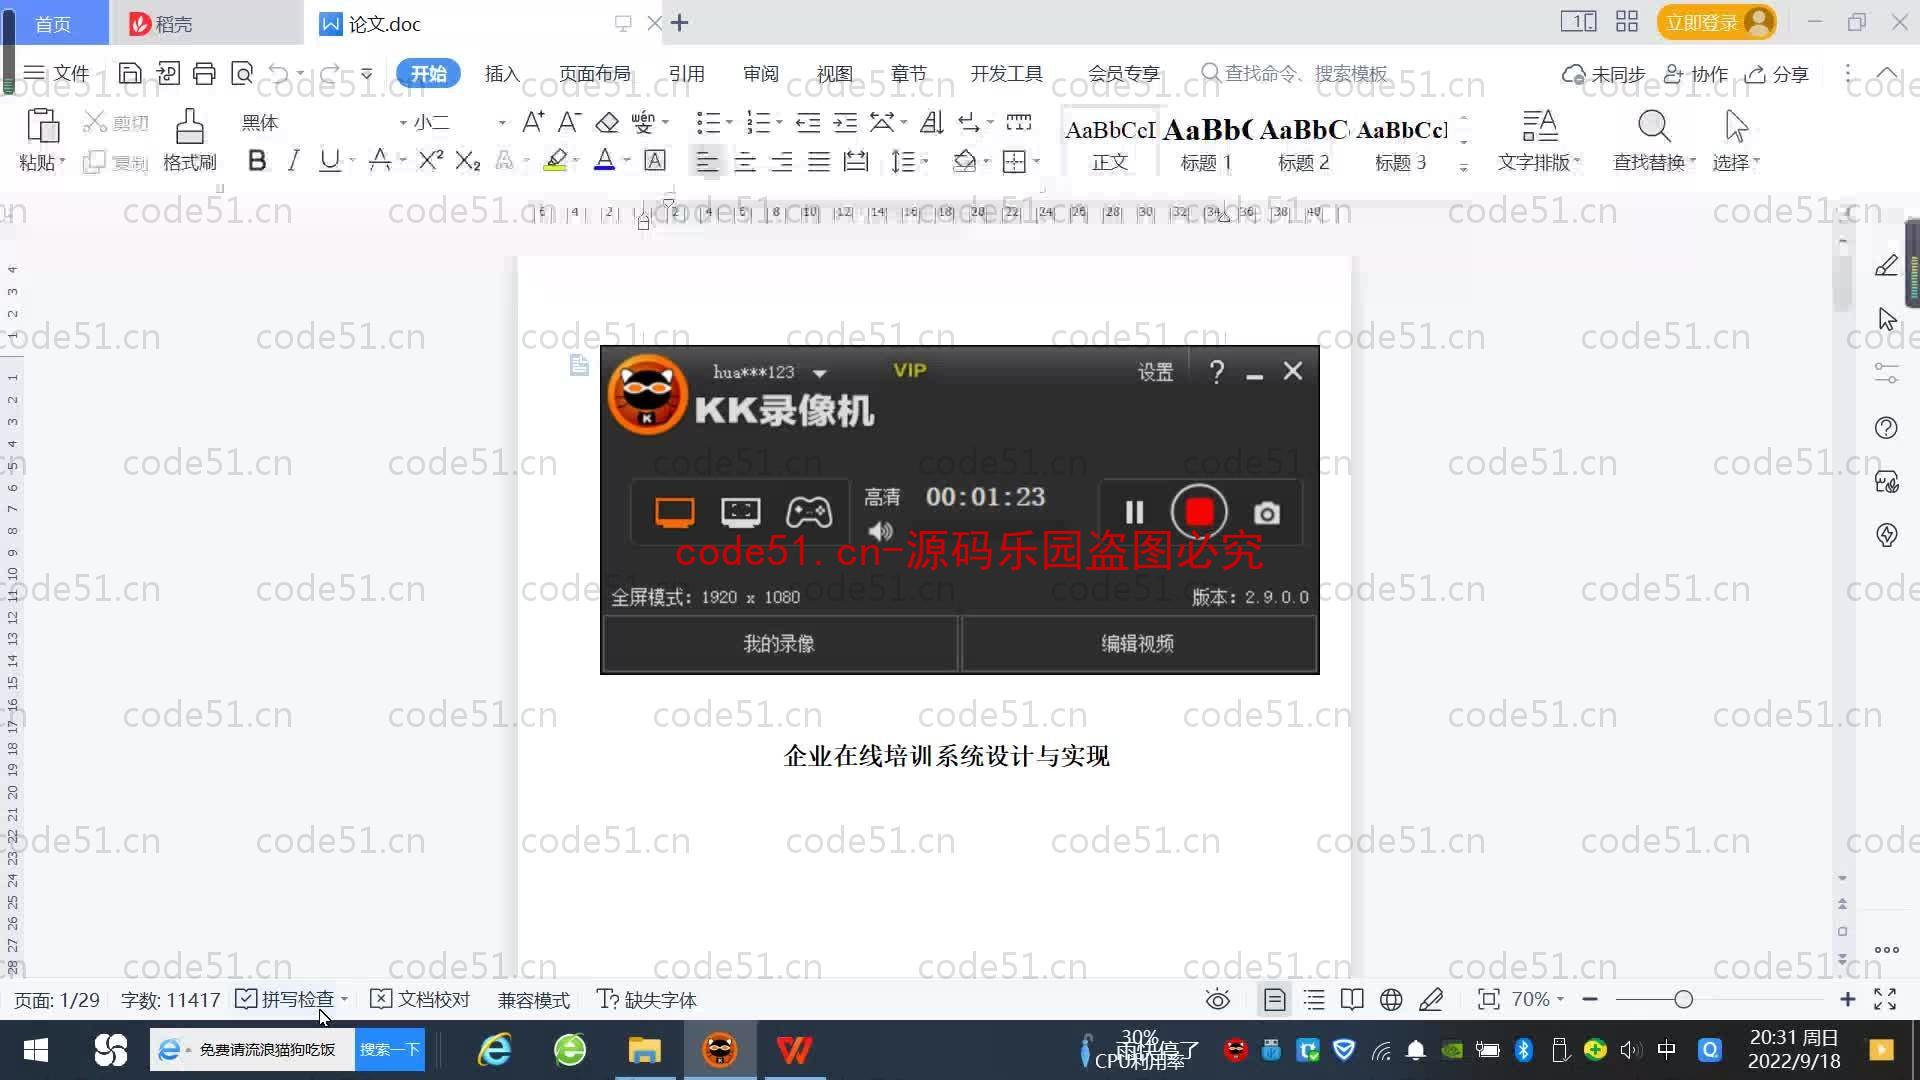Click the screenshot camera icon
Image resolution: width=1920 pixels, height=1080 pixels.
[1265, 512]
